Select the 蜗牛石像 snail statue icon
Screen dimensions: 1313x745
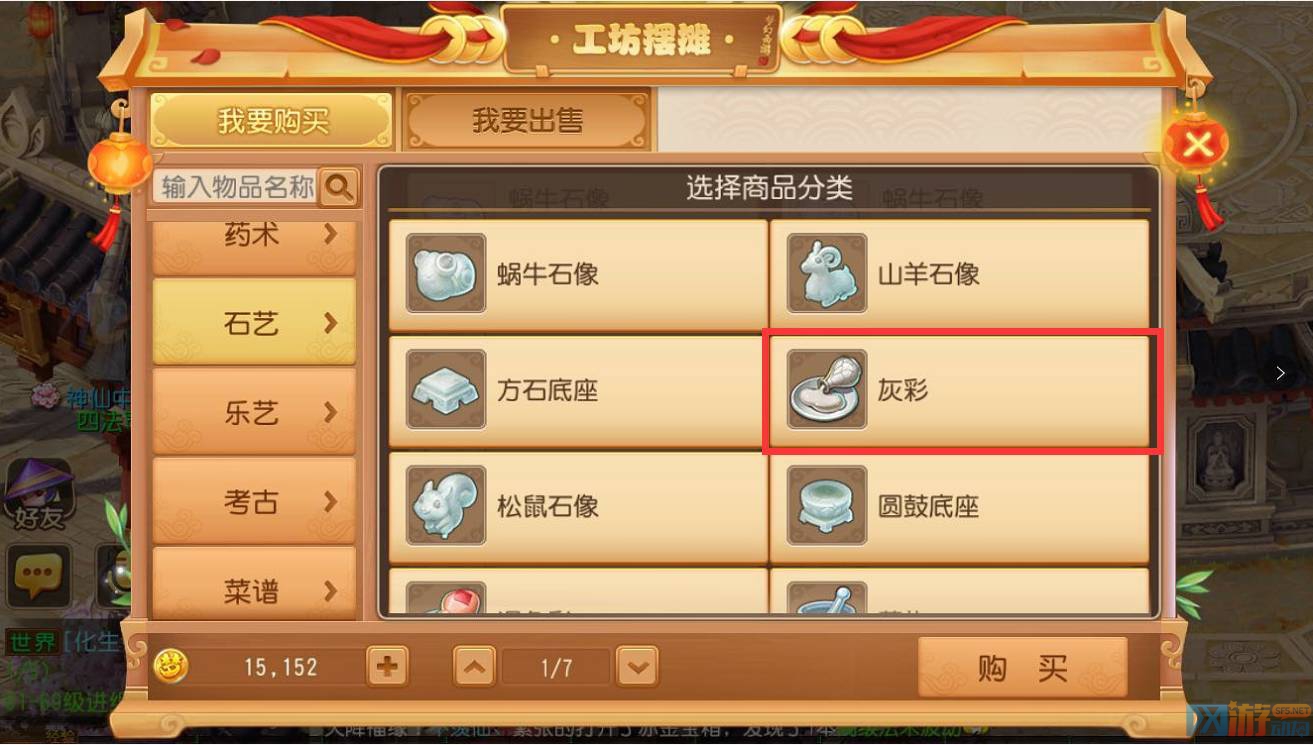pyautogui.click(x=446, y=274)
